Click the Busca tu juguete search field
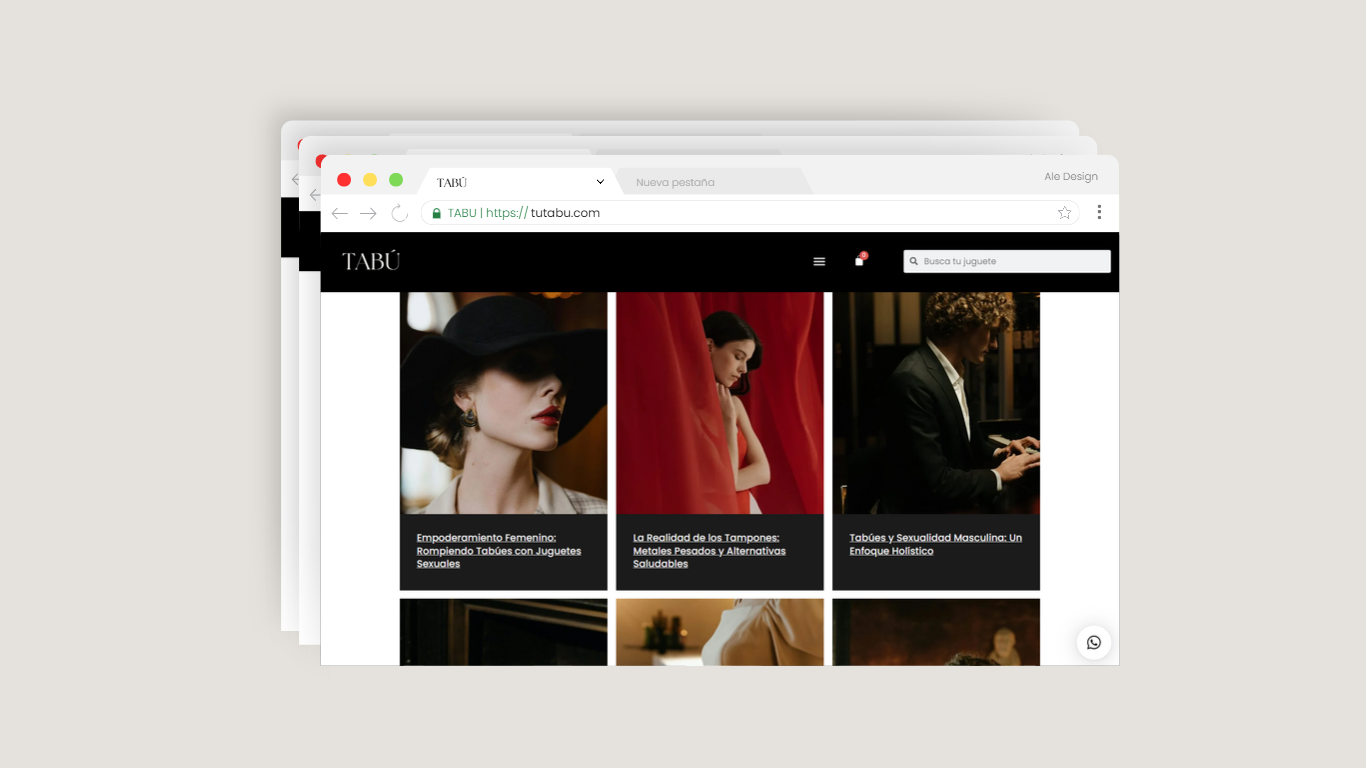The width and height of the screenshot is (1366, 768). click(x=1012, y=262)
